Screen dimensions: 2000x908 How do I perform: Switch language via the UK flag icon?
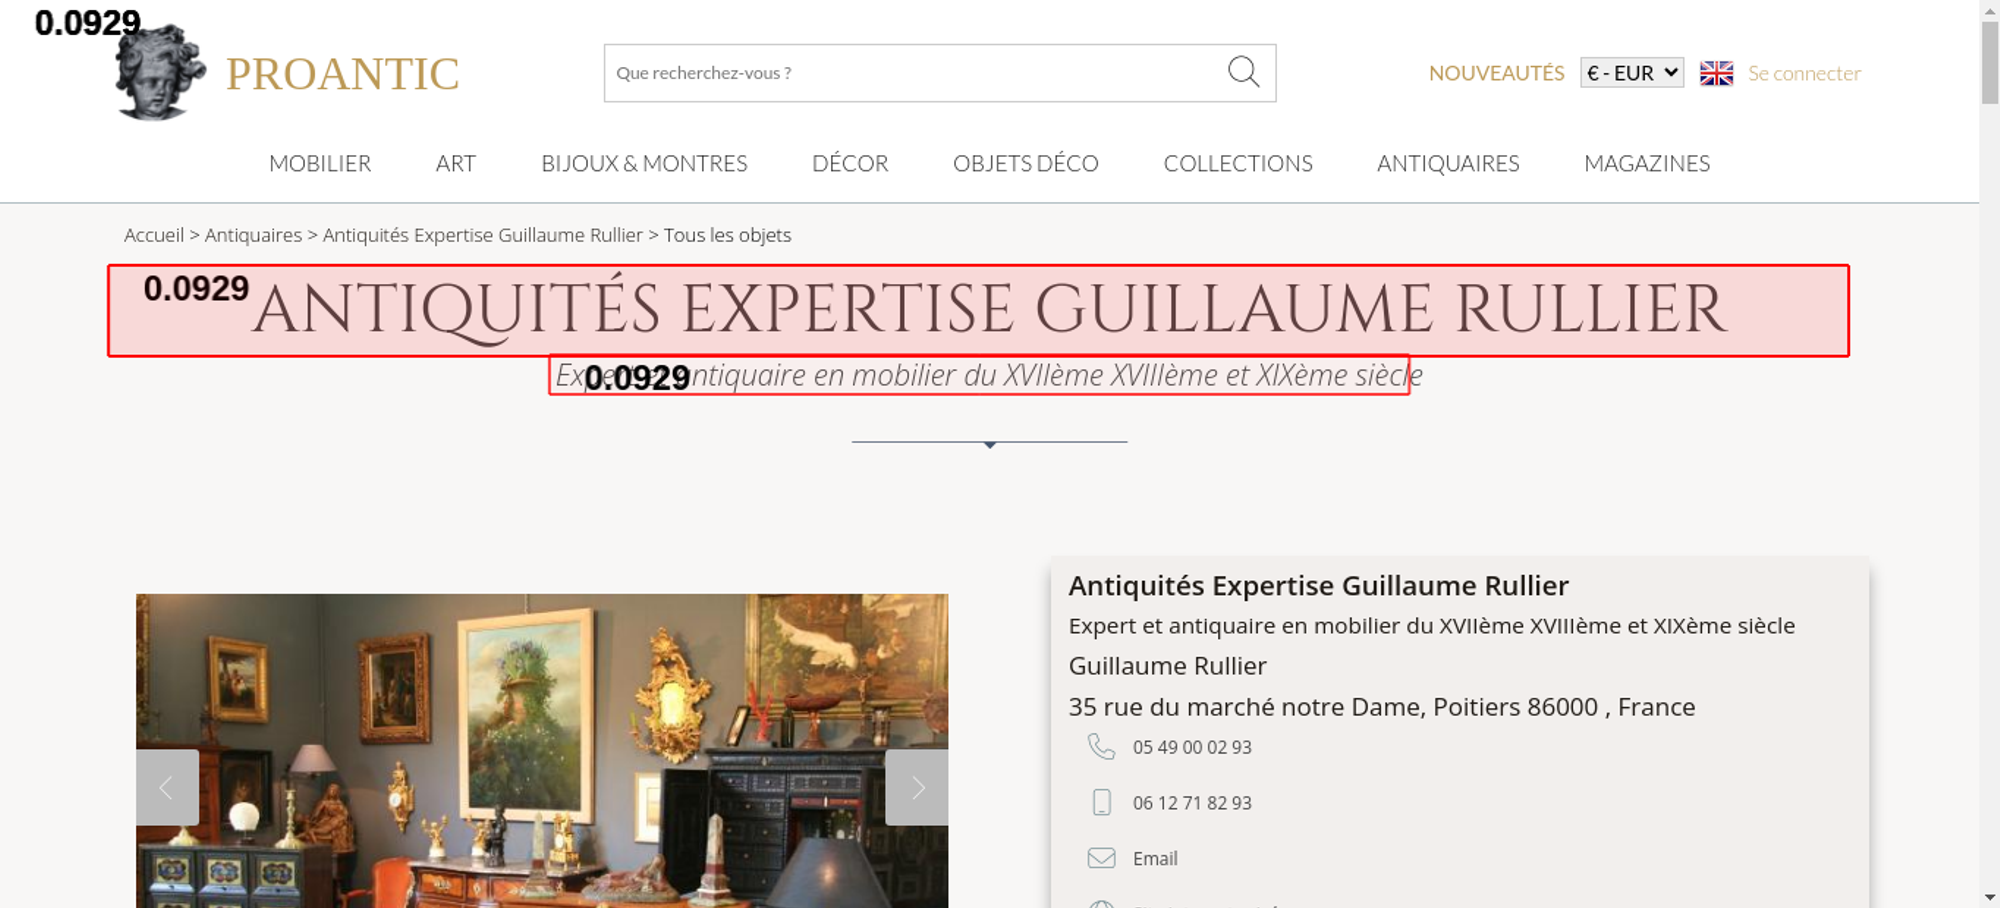(x=1716, y=73)
